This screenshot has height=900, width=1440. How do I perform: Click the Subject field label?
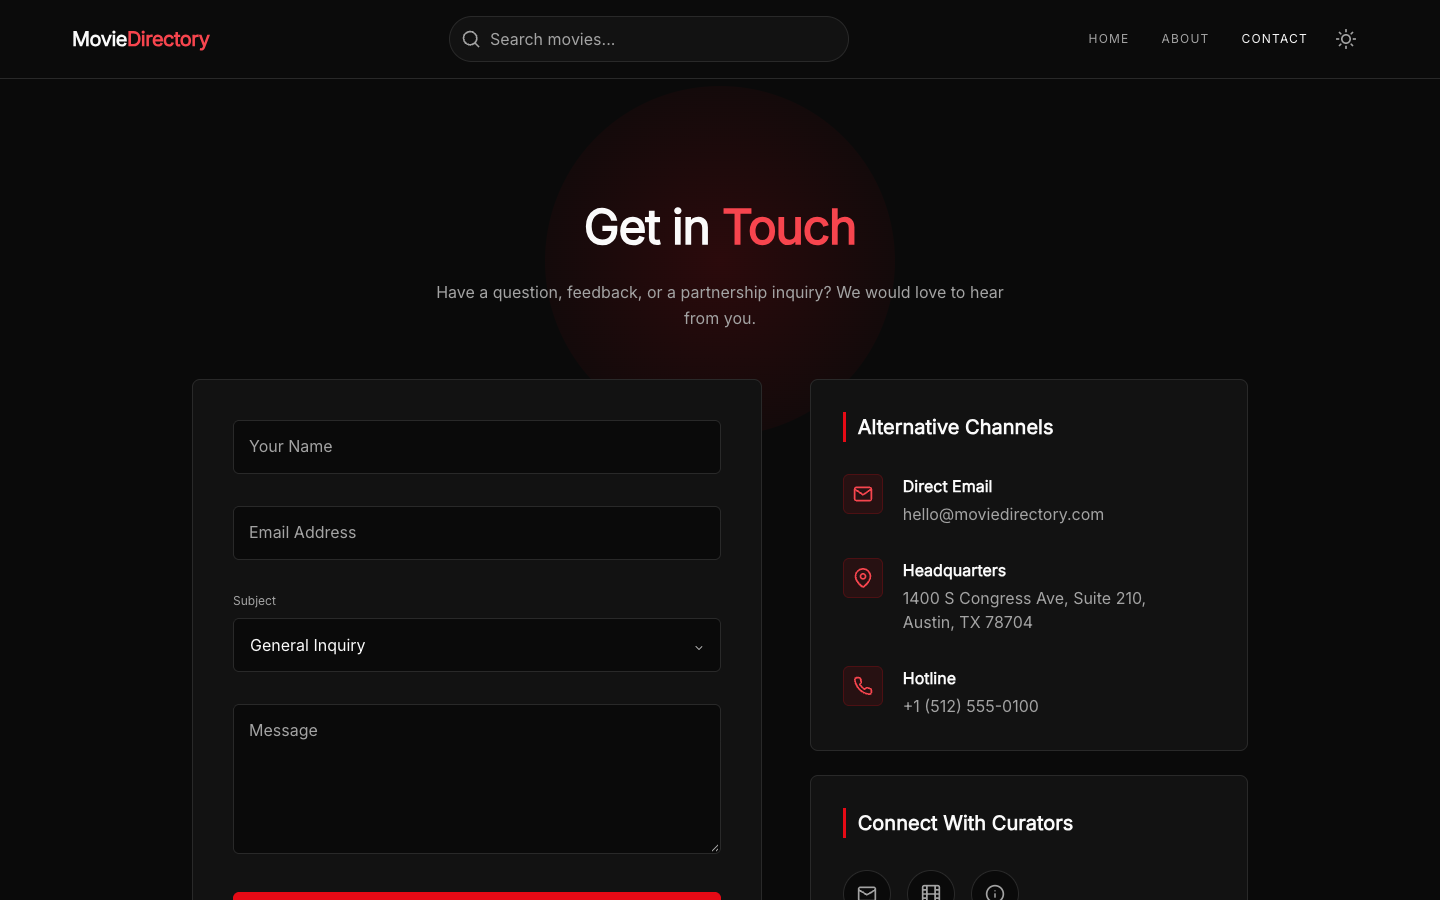(254, 601)
